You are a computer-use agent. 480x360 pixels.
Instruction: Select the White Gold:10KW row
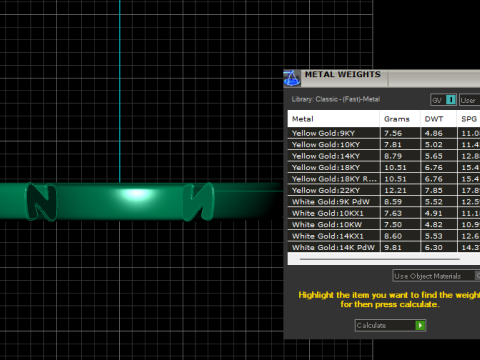tap(384, 225)
